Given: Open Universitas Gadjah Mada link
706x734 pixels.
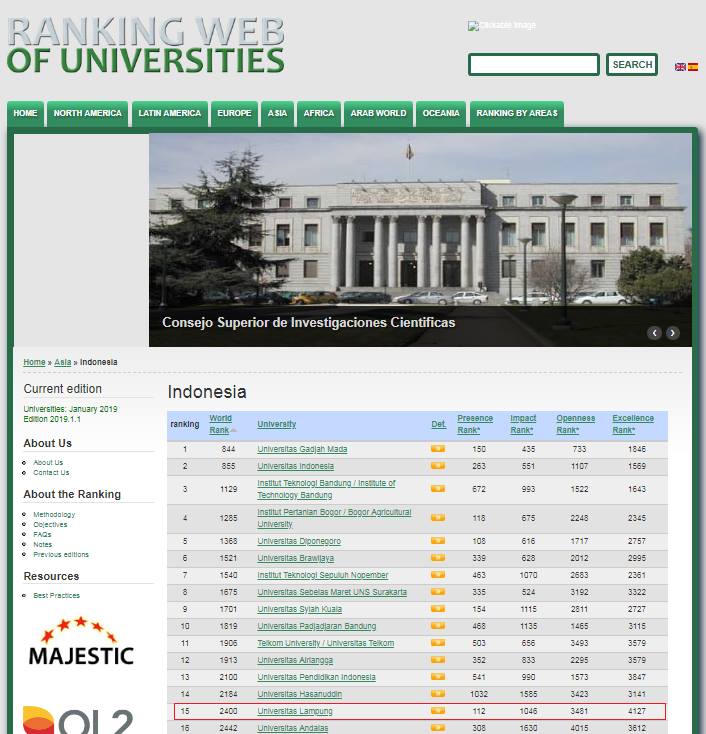Looking at the screenshot, I should 302,449.
